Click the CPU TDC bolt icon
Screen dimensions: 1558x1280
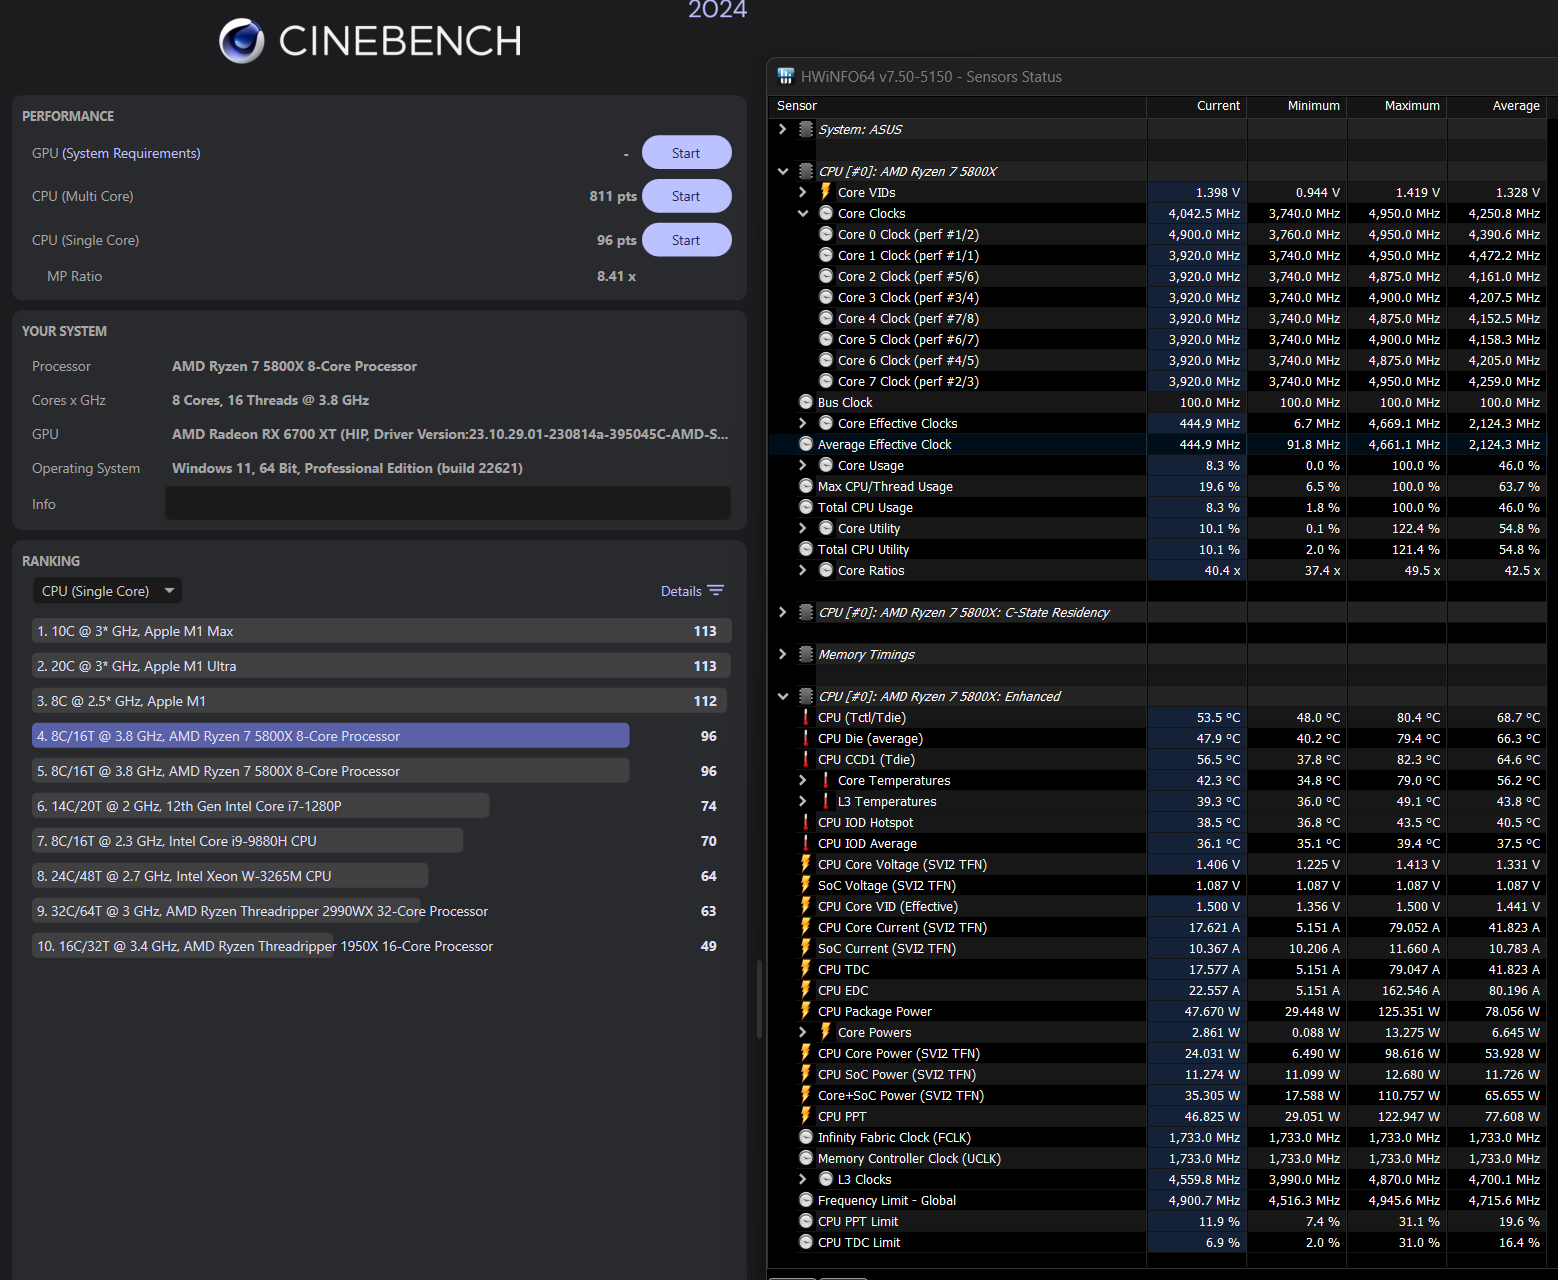point(806,969)
